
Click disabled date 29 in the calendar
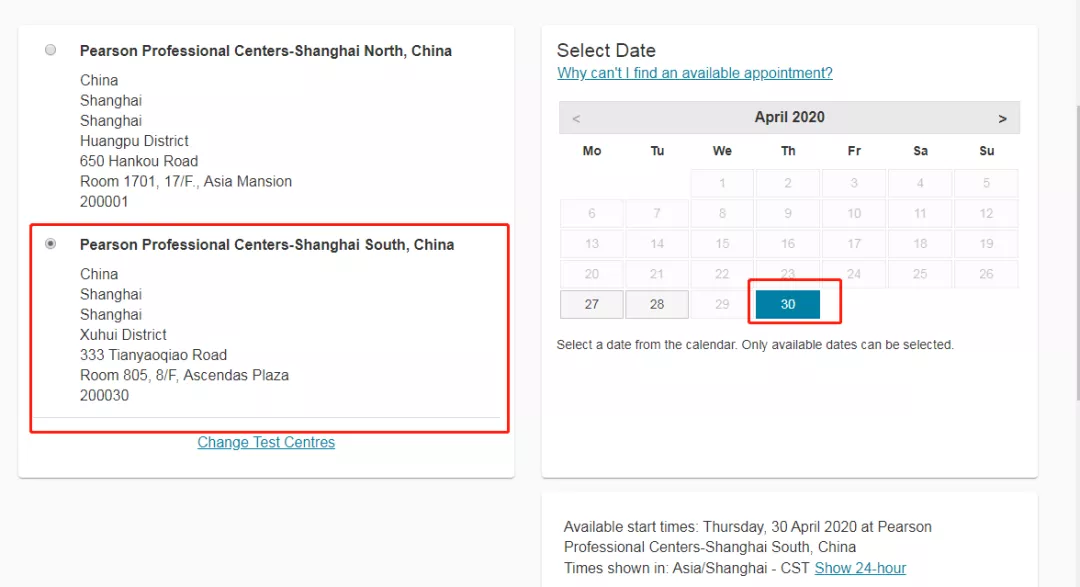click(x=722, y=304)
